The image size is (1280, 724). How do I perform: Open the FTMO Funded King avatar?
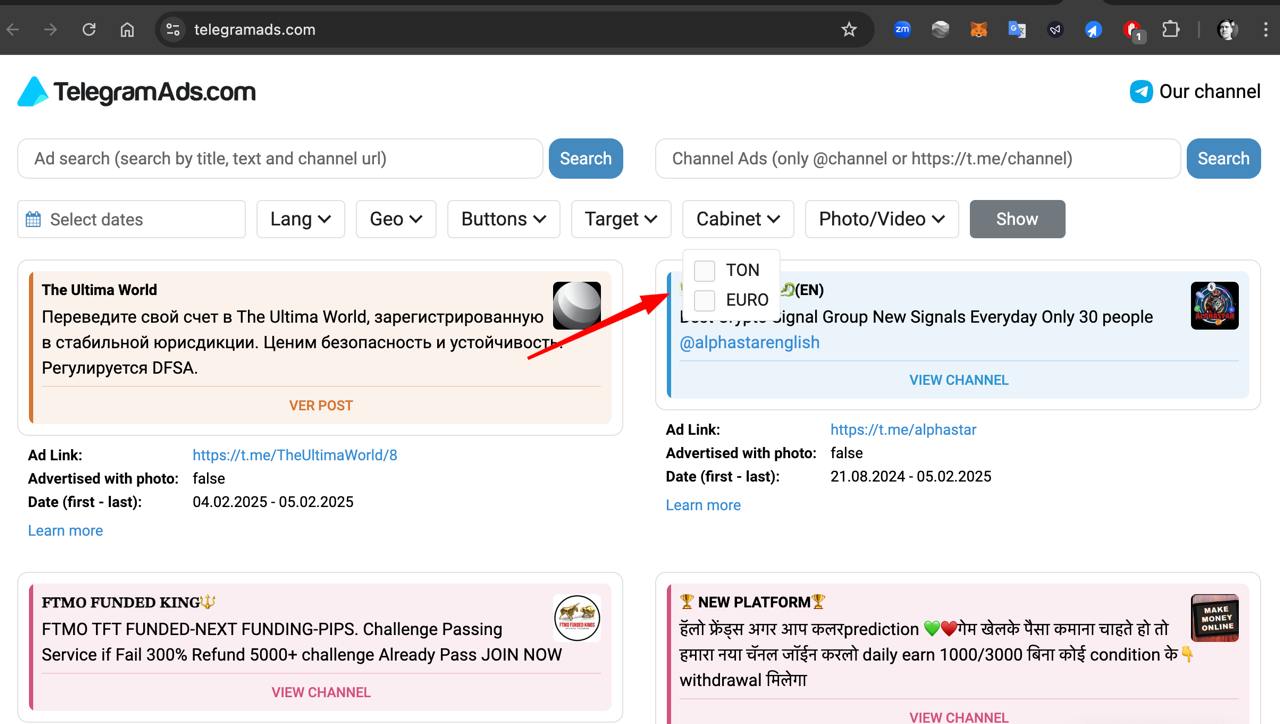point(577,618)
